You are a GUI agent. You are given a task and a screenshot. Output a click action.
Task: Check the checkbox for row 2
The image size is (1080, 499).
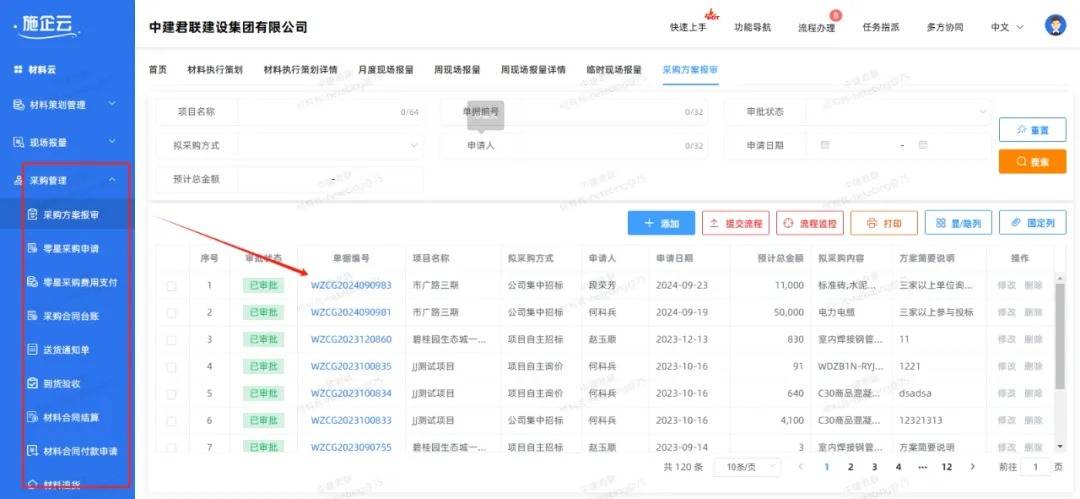pos(172,312)
